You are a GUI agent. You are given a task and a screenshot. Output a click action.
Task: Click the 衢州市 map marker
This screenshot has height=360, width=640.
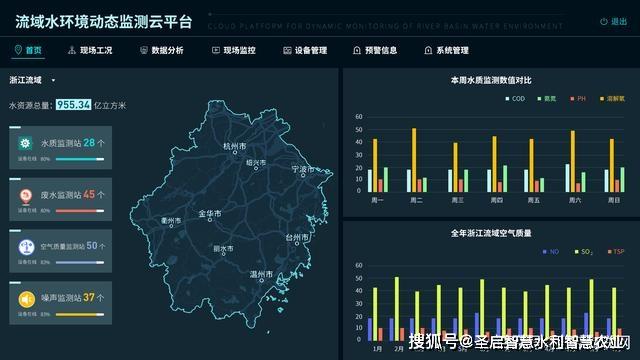[x=171, y=226]
